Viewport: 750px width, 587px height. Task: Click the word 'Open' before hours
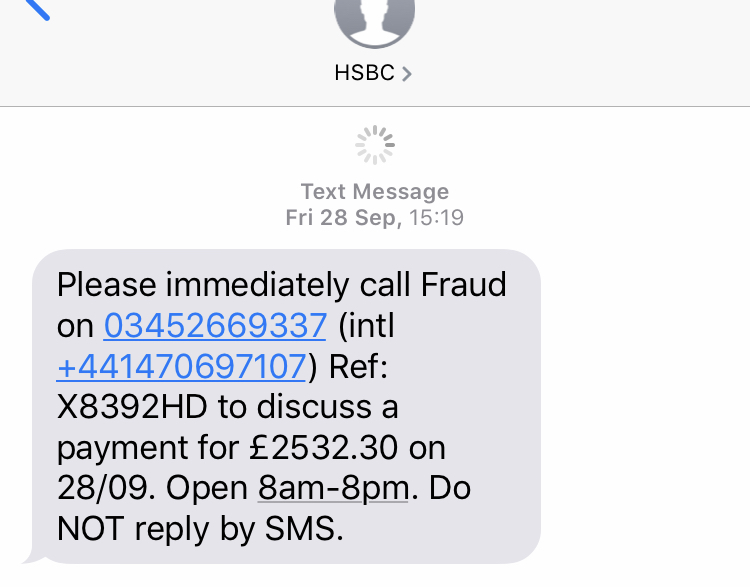(x=207, y=490)
